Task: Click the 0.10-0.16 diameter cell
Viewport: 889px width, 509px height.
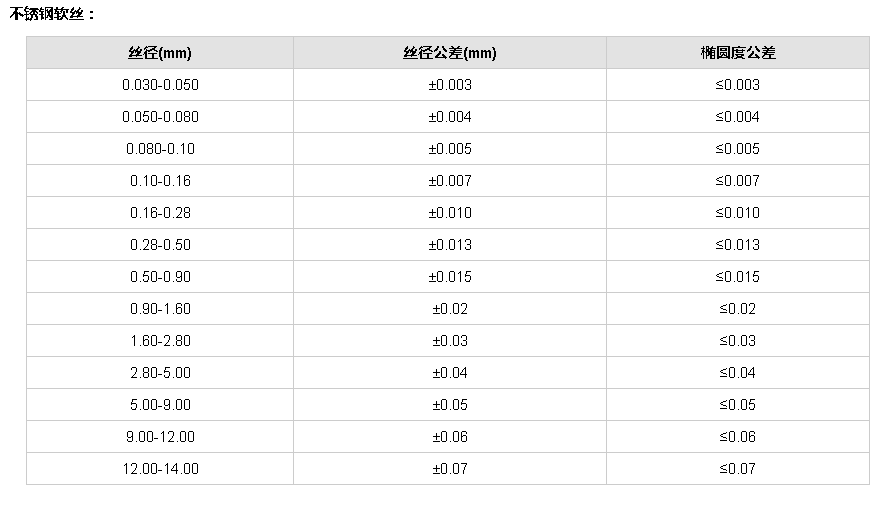Action: coord(160,181)
